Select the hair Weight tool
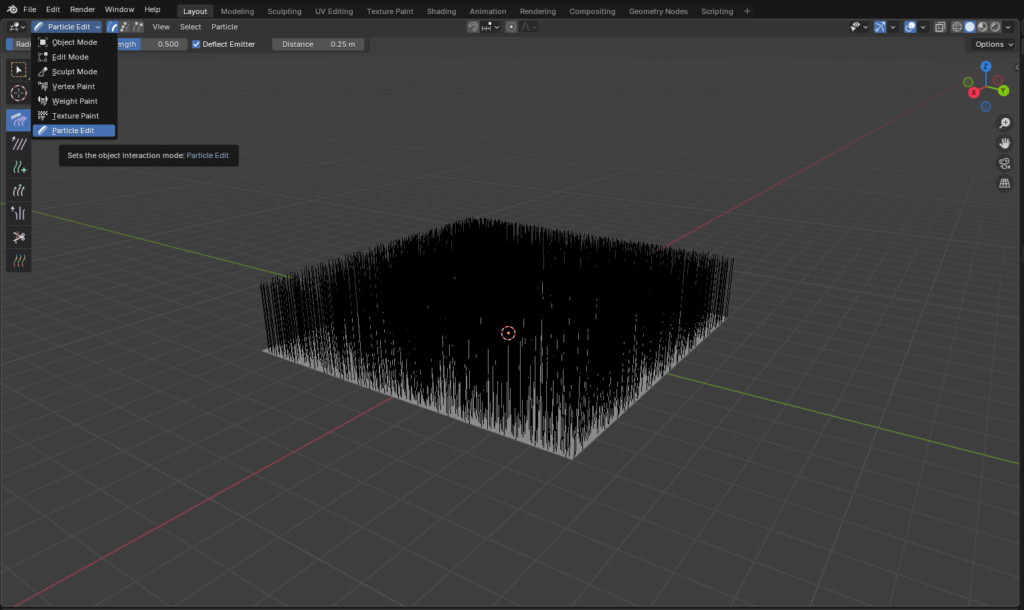 18,261
